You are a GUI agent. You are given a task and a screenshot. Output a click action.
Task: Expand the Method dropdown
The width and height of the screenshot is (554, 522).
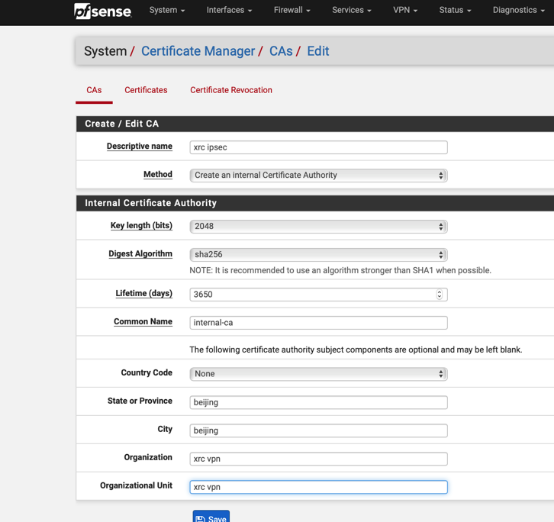point(319,175)
